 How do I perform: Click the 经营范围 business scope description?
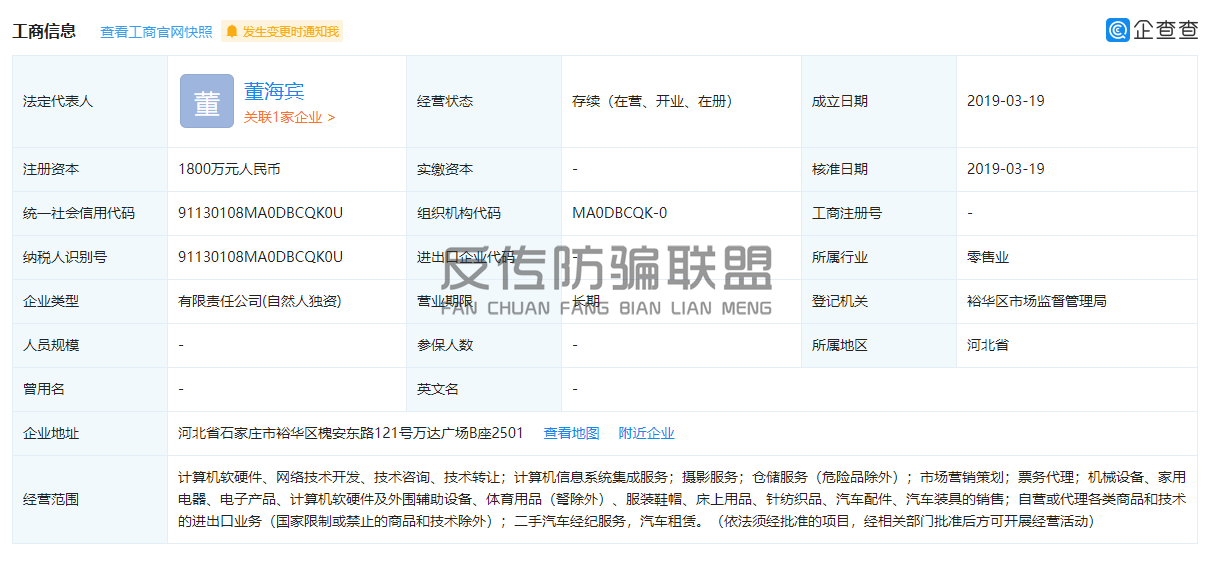681,499
